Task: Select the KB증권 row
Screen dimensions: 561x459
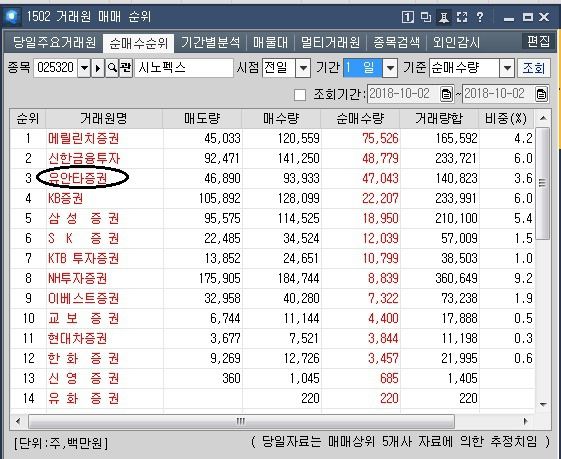Action: (272, 199)
